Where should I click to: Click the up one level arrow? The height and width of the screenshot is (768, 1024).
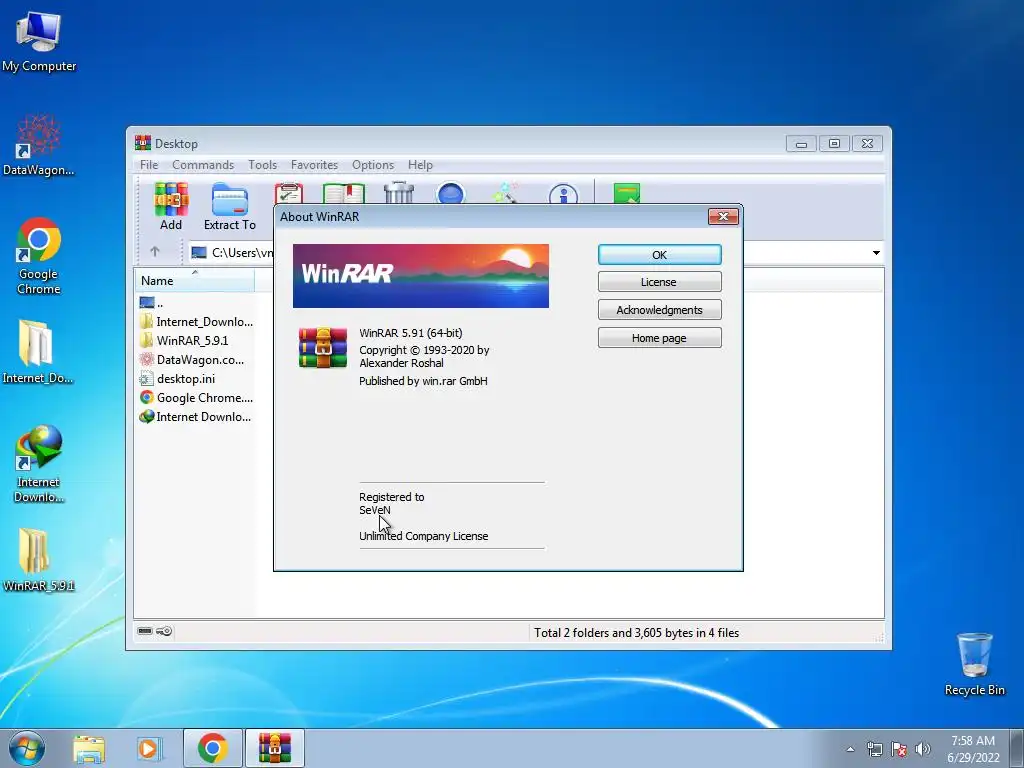[155, 251]
